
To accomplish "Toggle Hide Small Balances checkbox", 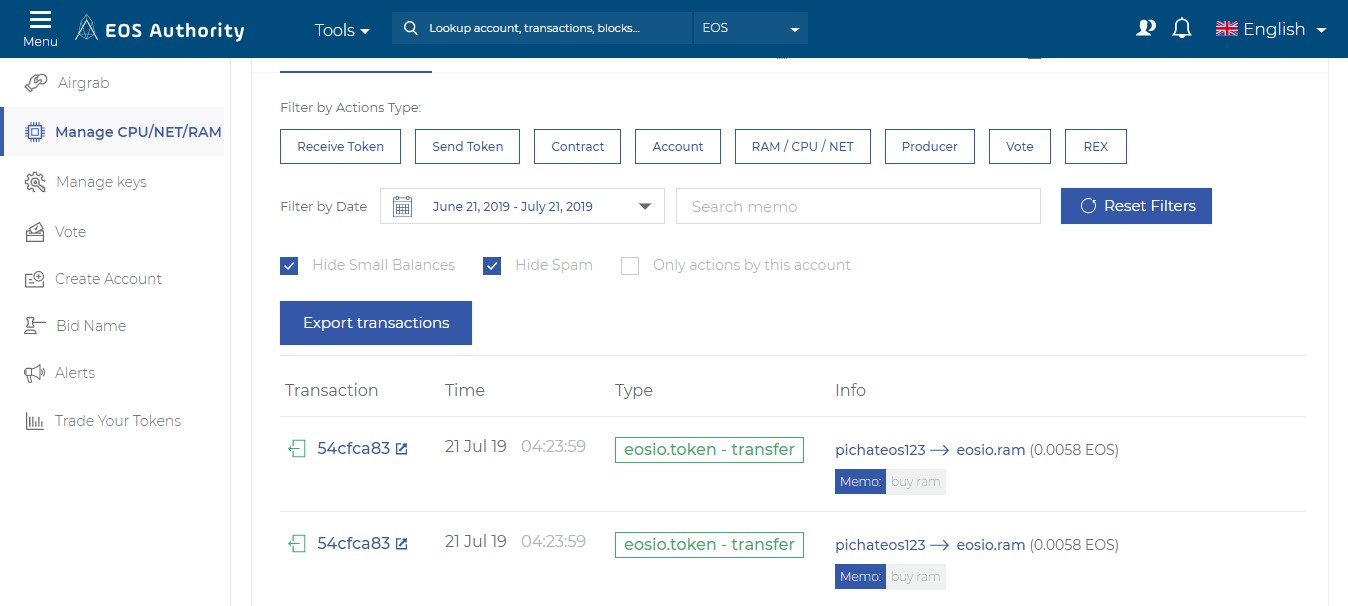I will click(289, 266).
